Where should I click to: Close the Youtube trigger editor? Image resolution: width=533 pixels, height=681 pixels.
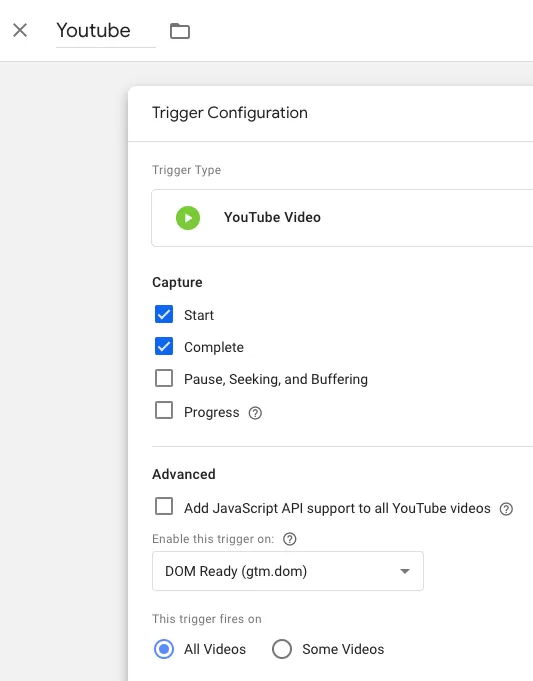(20, 30)
